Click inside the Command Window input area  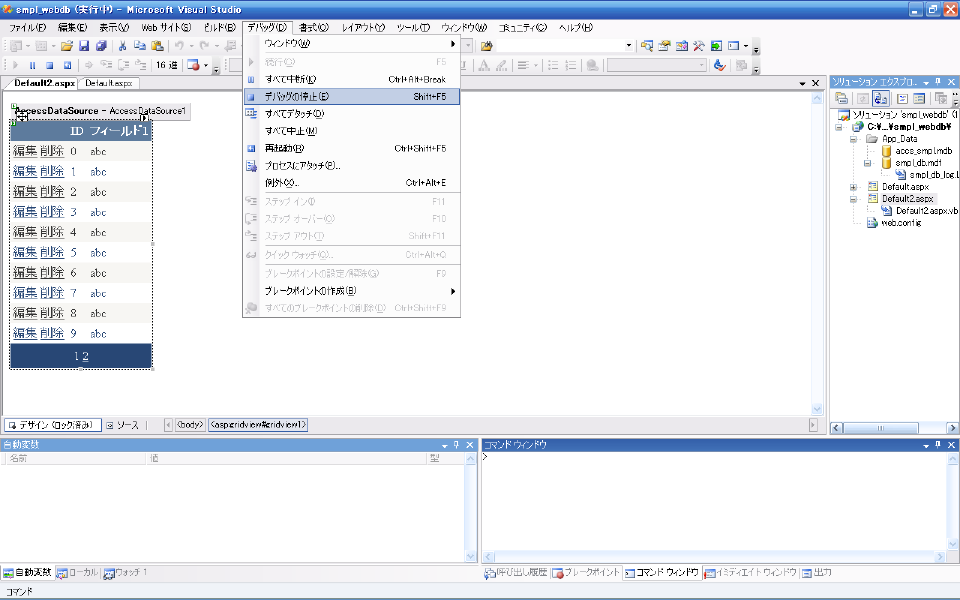tap(714, 502)
